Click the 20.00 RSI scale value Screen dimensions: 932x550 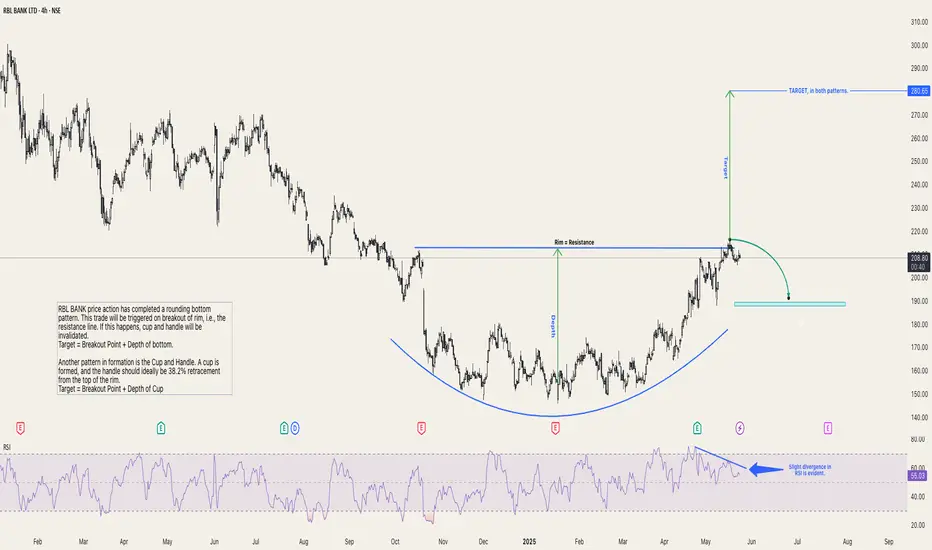(918, 526)
